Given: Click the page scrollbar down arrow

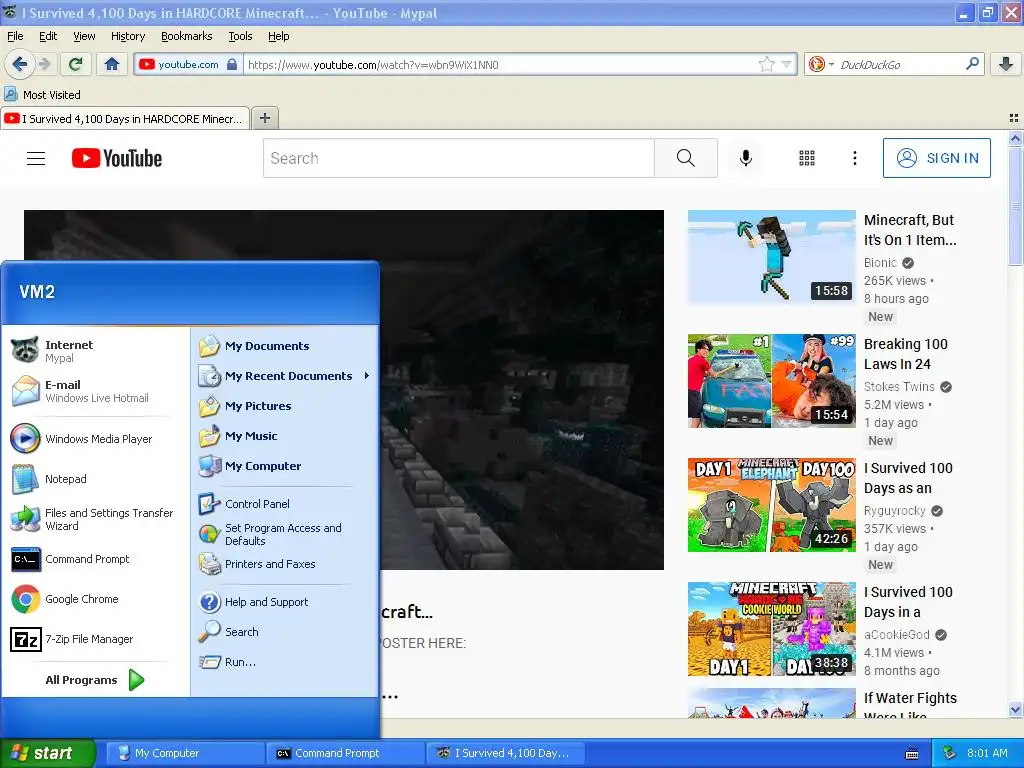Looking at the screenshot, I should click(1015, 710).
